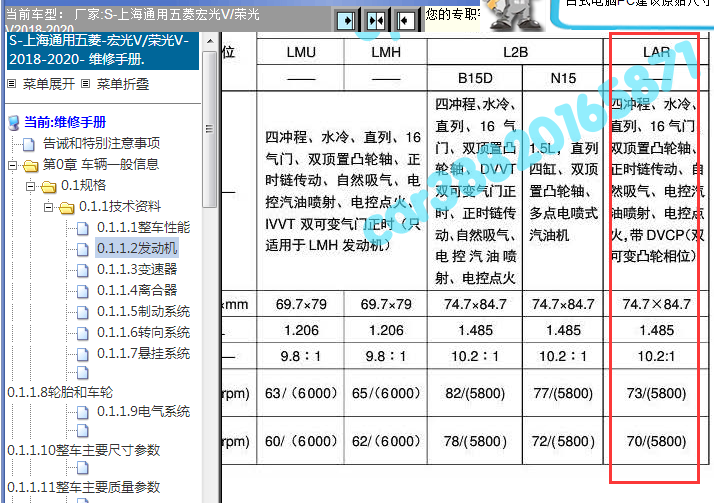Click the LMU column header
This screenshot has width=714, height=503.
click(301, 52)
